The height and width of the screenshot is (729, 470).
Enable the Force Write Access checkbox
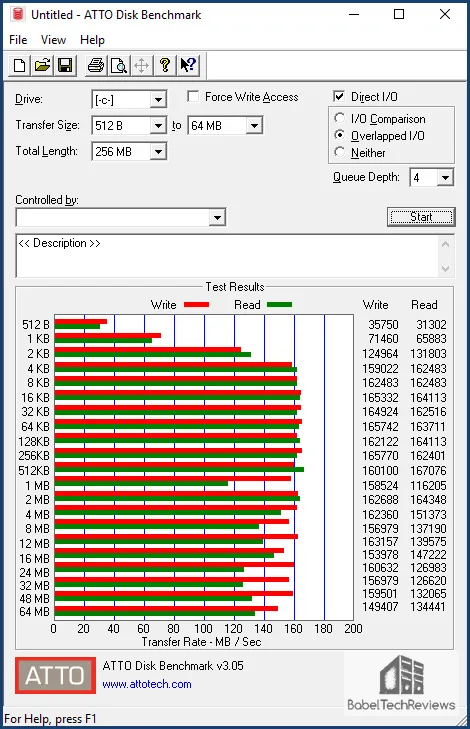[x=193, y=97]
